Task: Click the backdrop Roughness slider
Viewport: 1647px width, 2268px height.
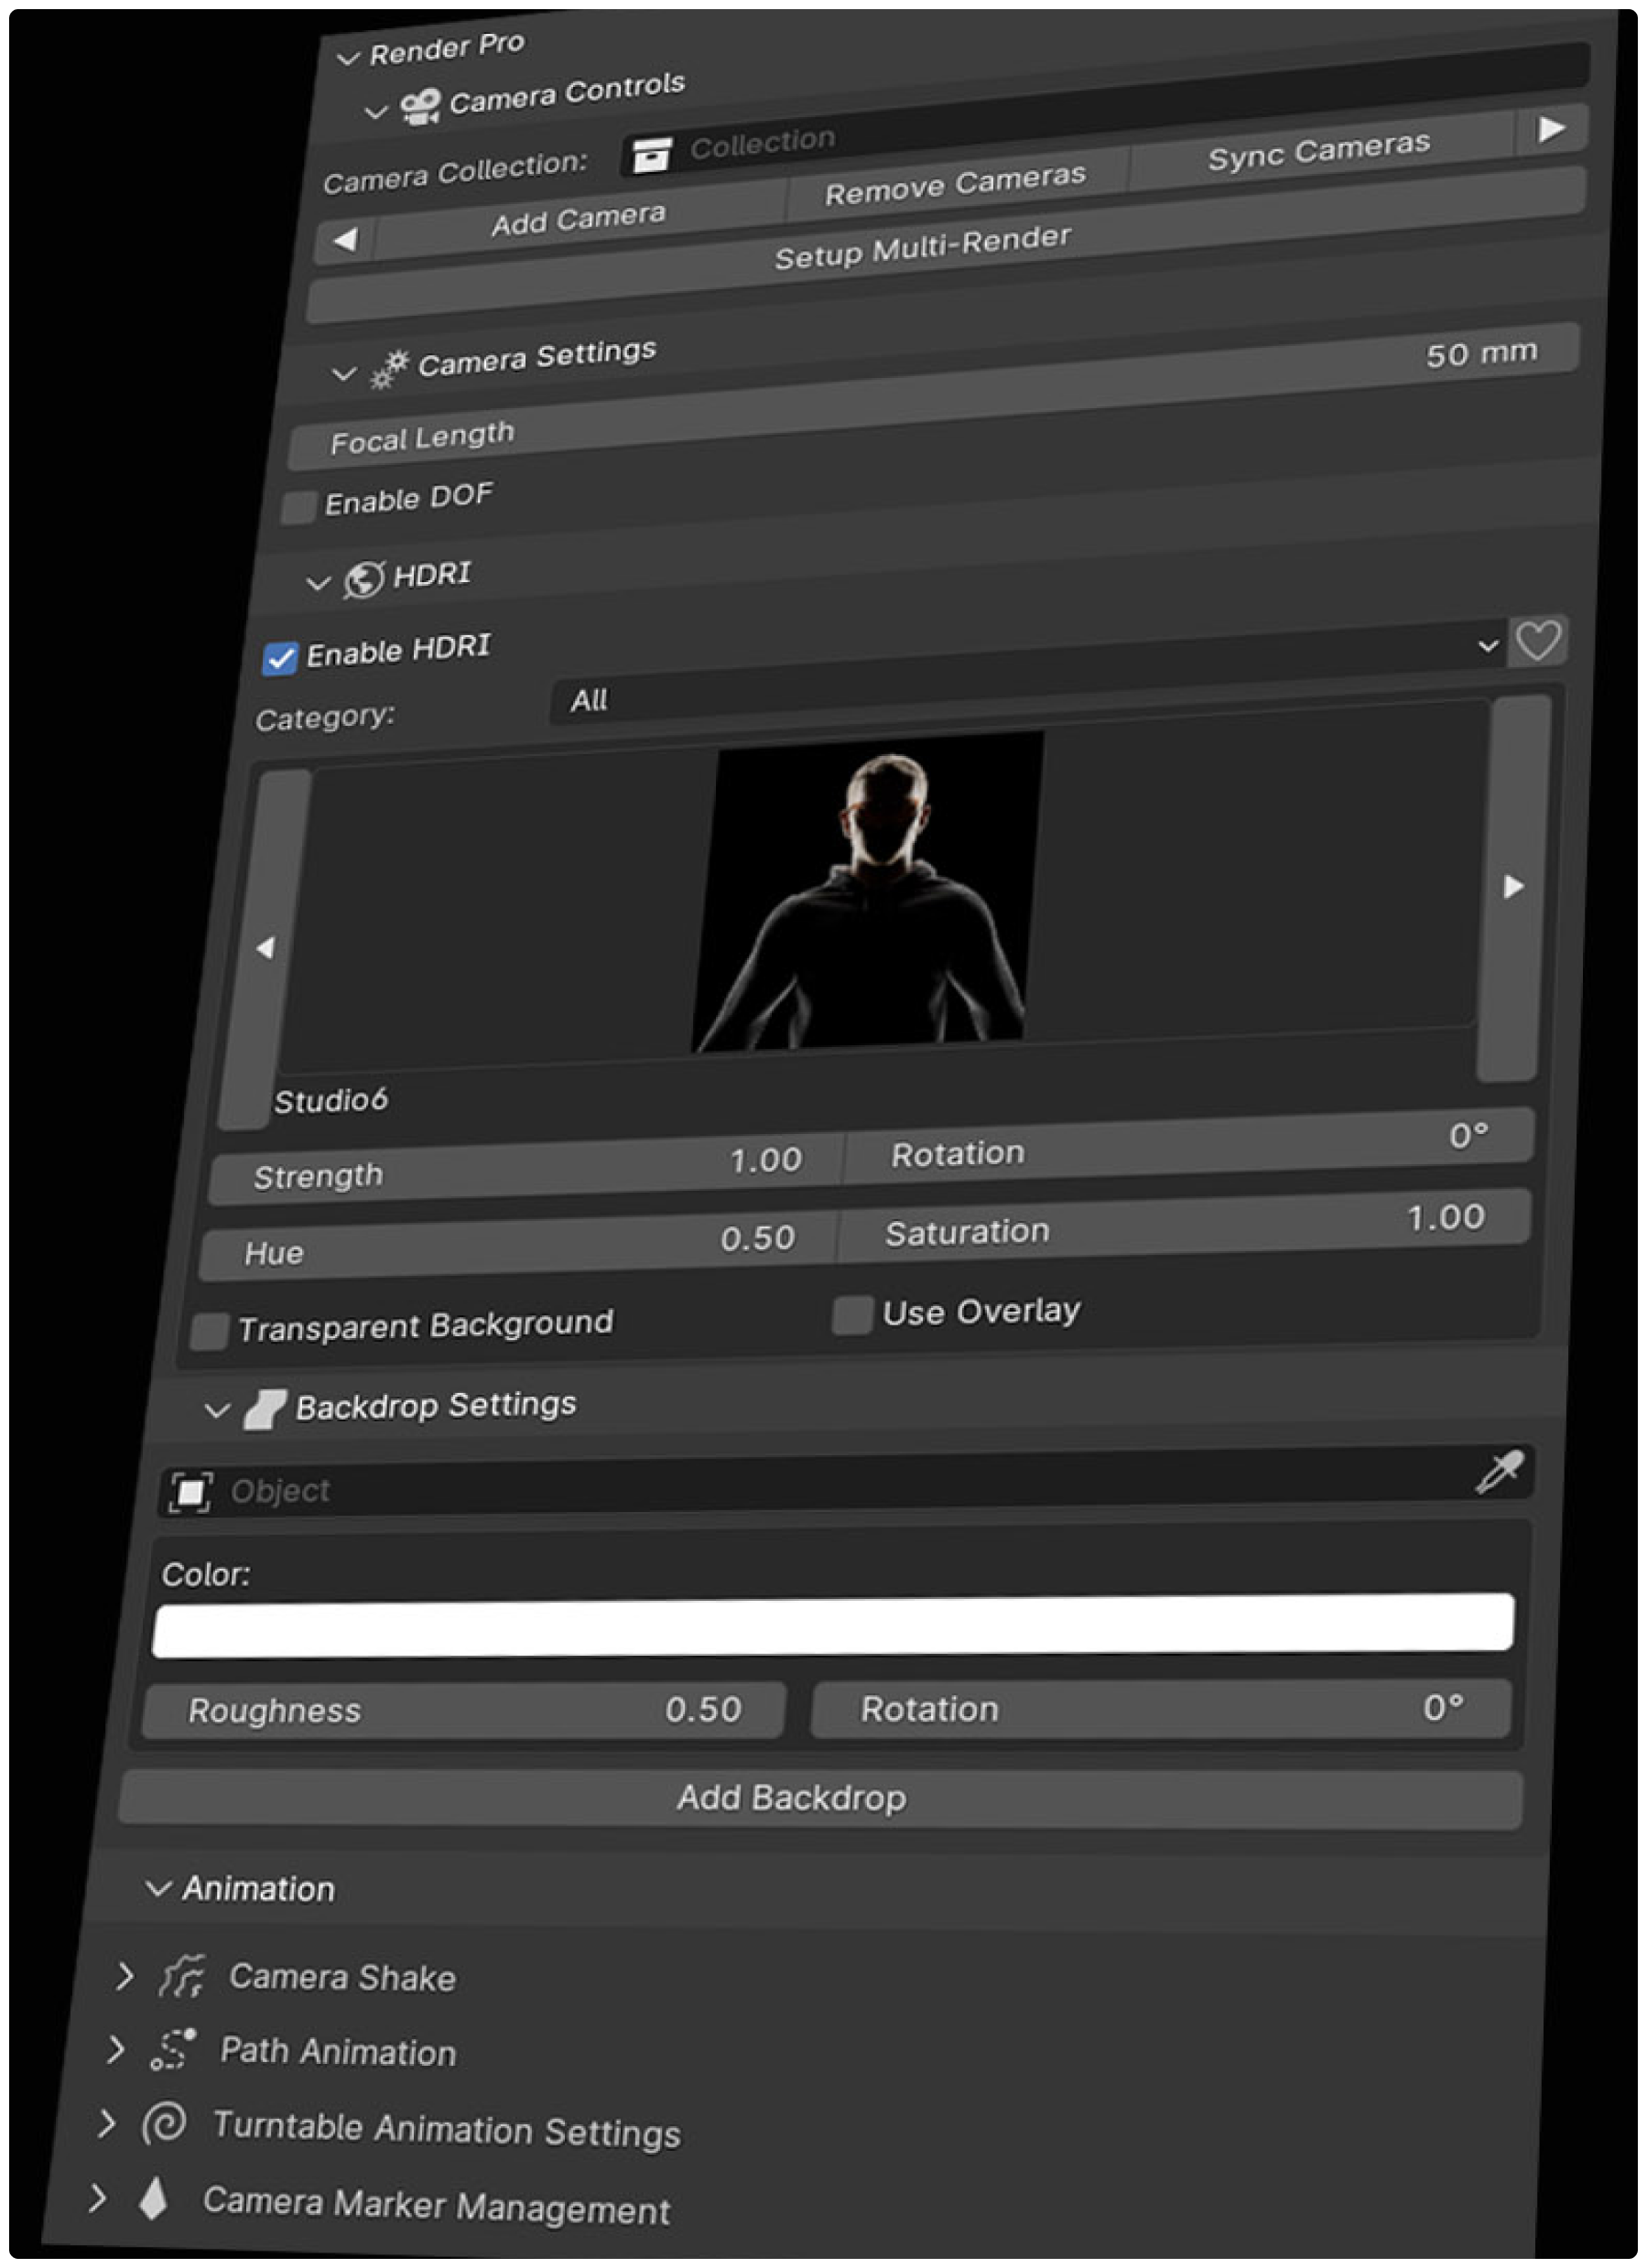Action: tap(464, 1710)
